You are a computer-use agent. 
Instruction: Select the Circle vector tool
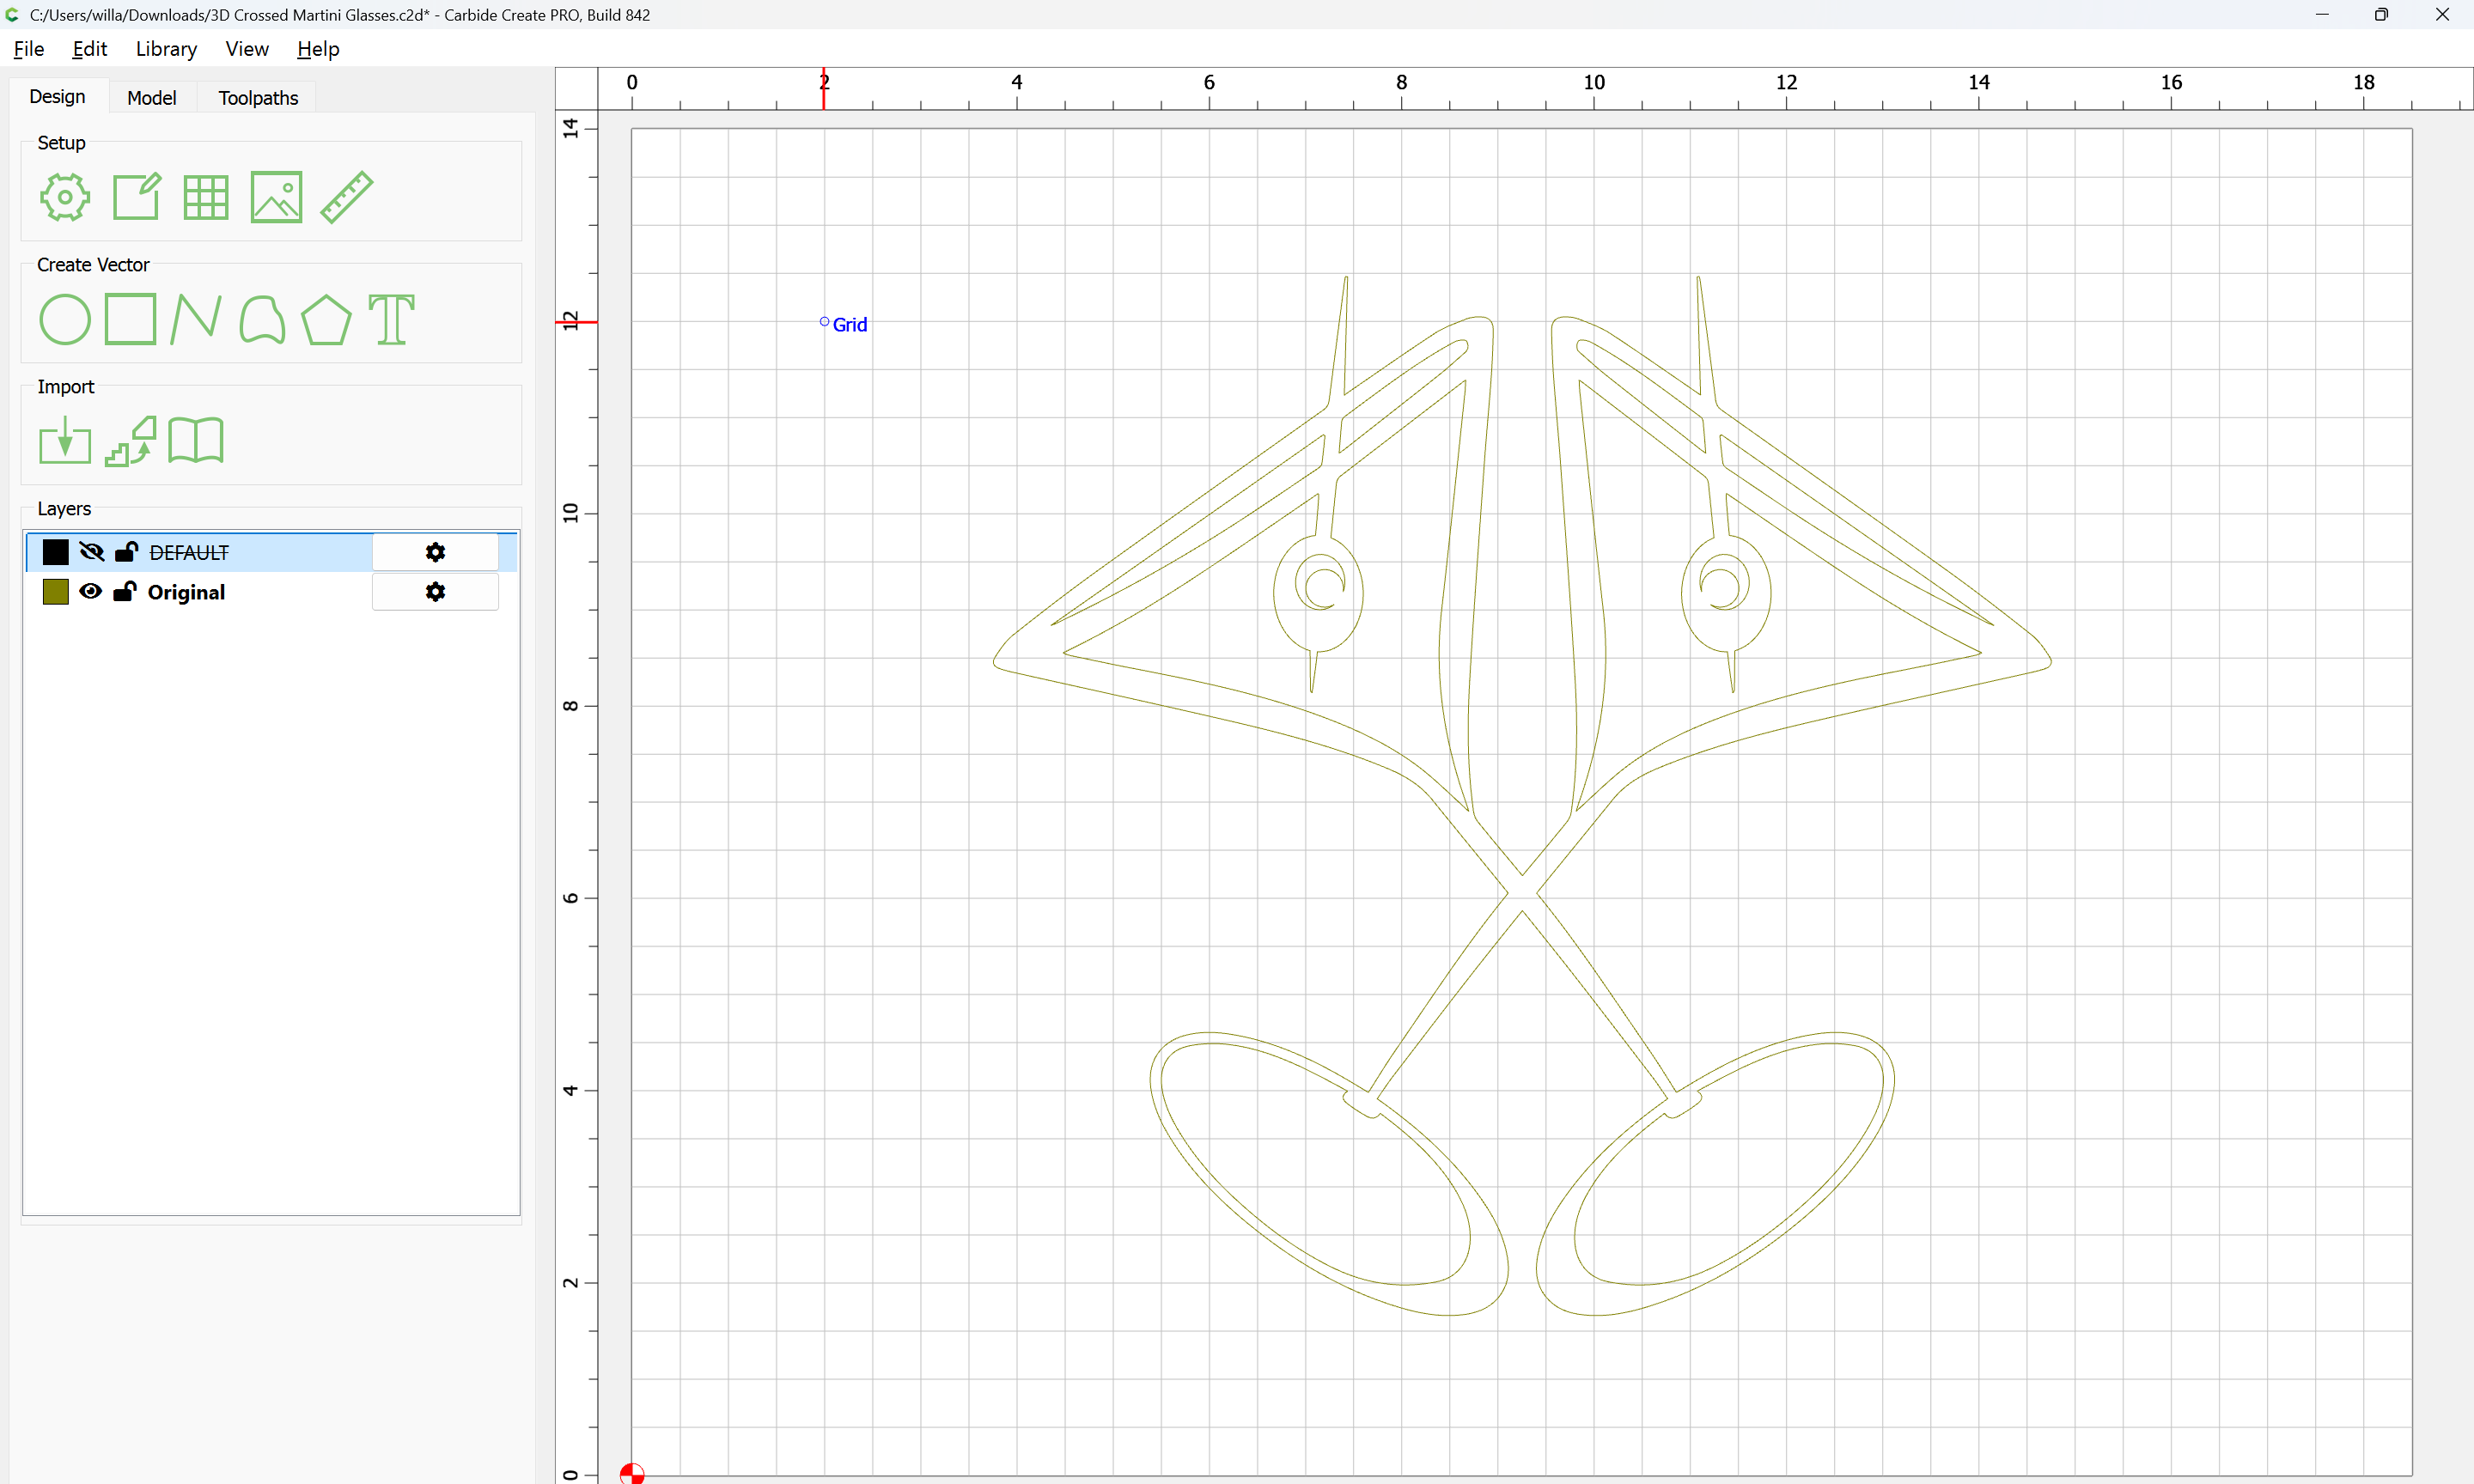tap(64, 320)
